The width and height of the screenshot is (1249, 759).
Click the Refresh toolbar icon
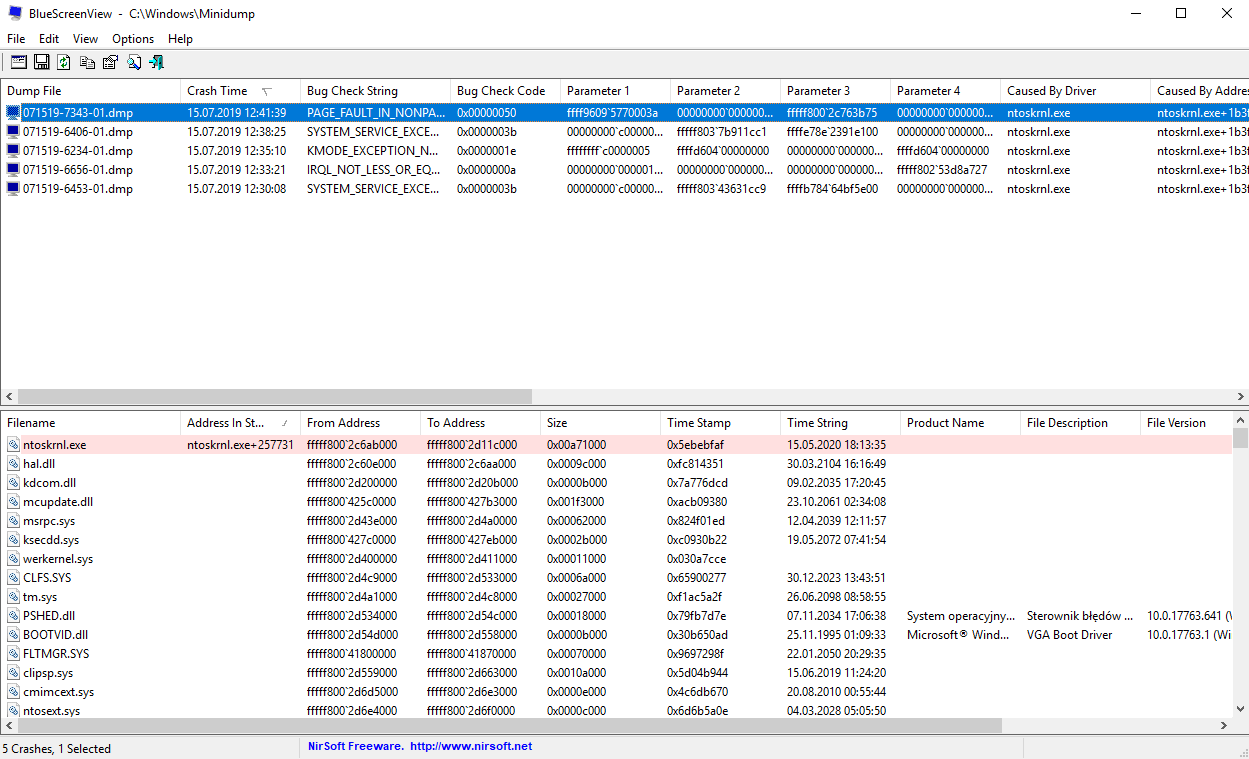click(64, 62)
